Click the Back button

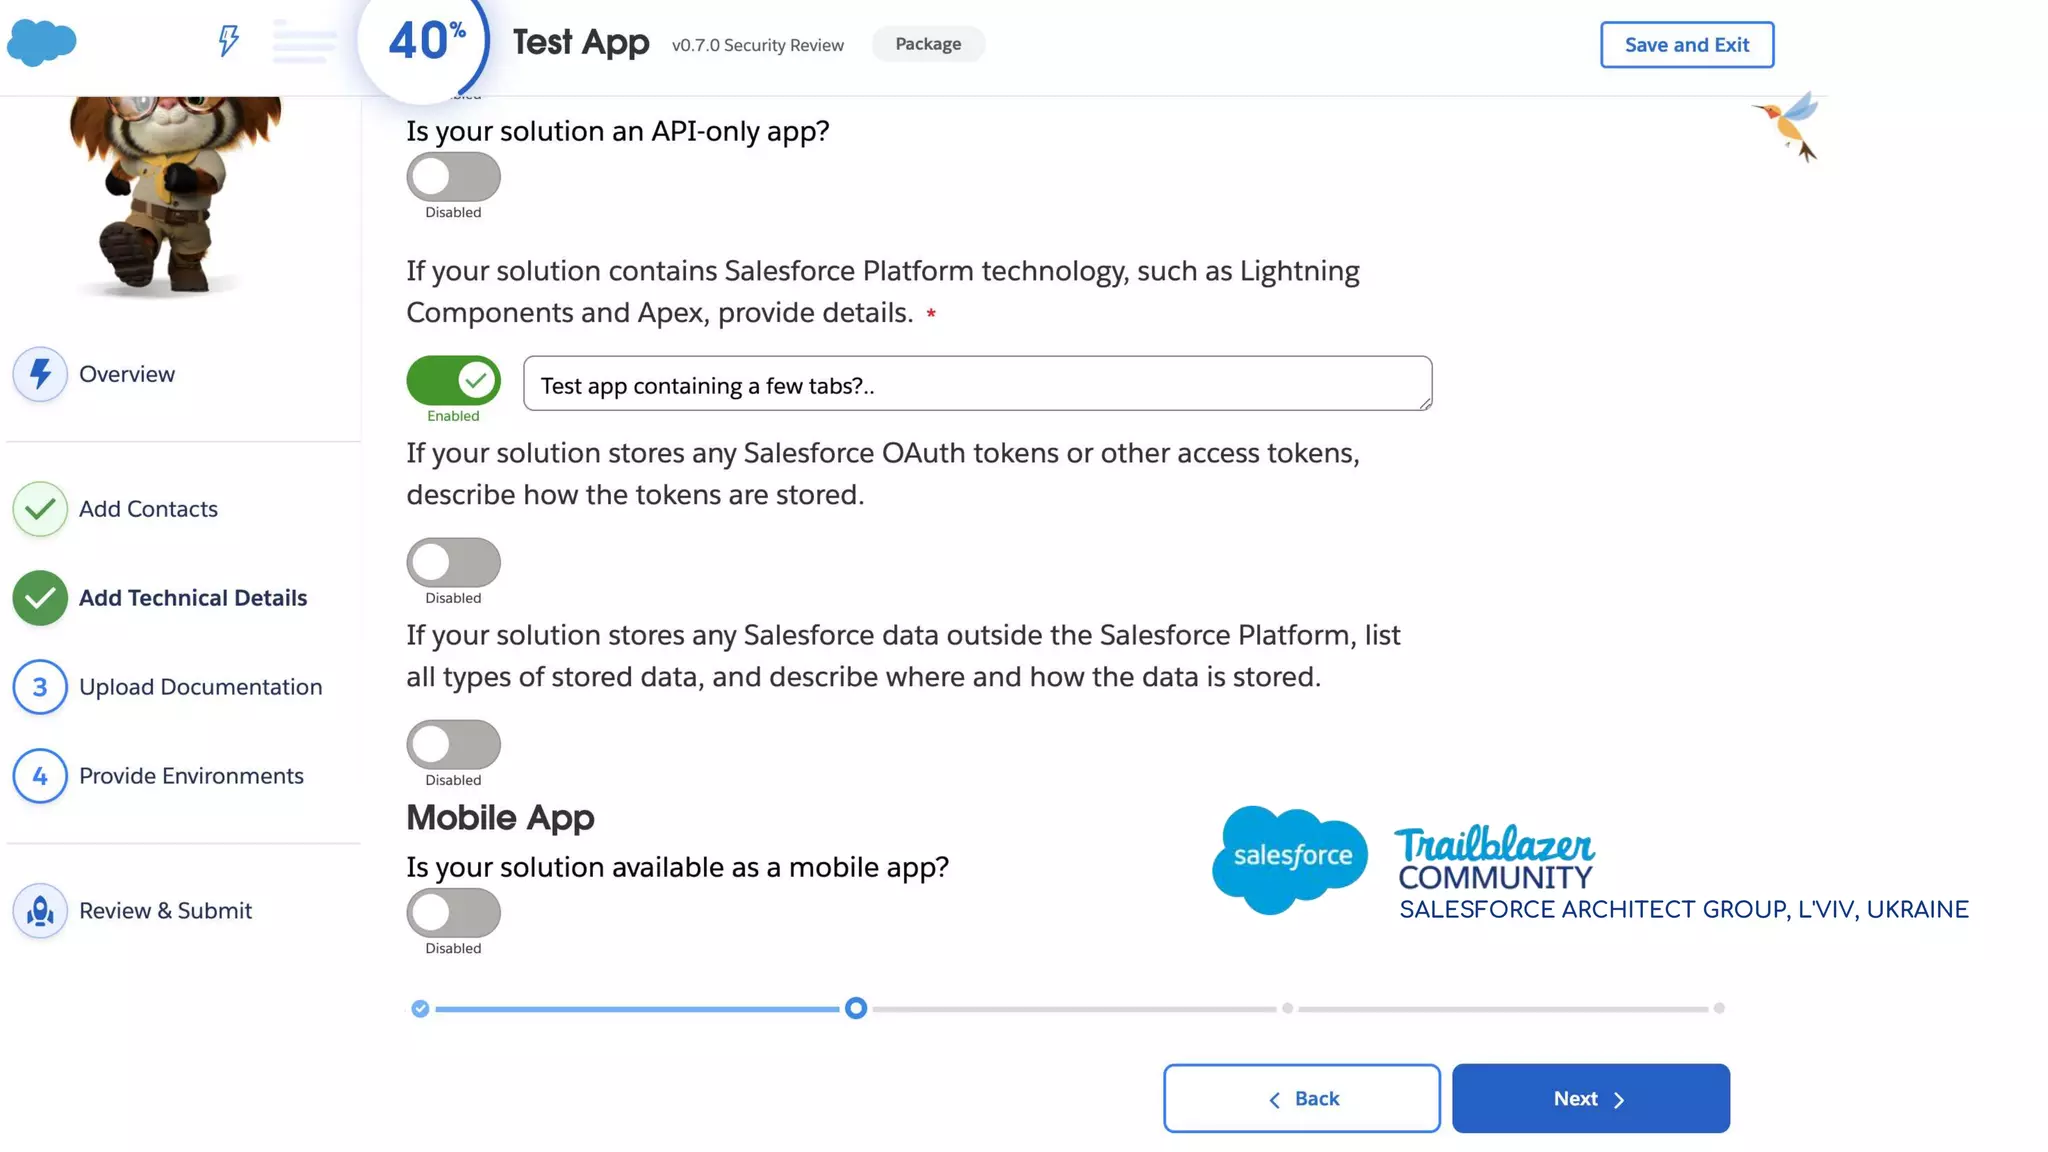pos(1301,1098)
